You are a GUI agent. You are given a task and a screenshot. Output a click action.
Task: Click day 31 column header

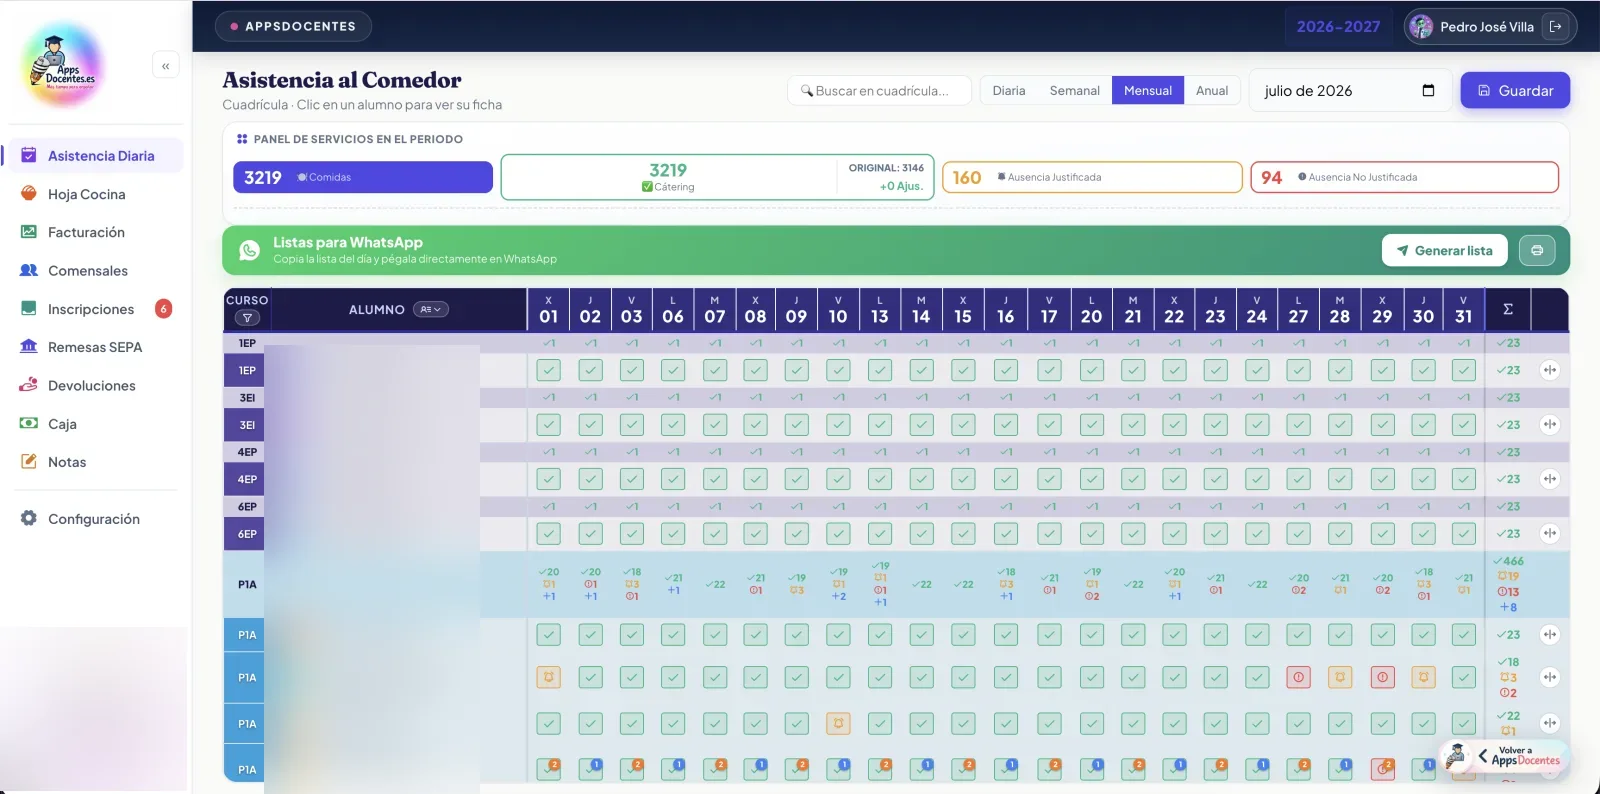(x=1464, y=310)
